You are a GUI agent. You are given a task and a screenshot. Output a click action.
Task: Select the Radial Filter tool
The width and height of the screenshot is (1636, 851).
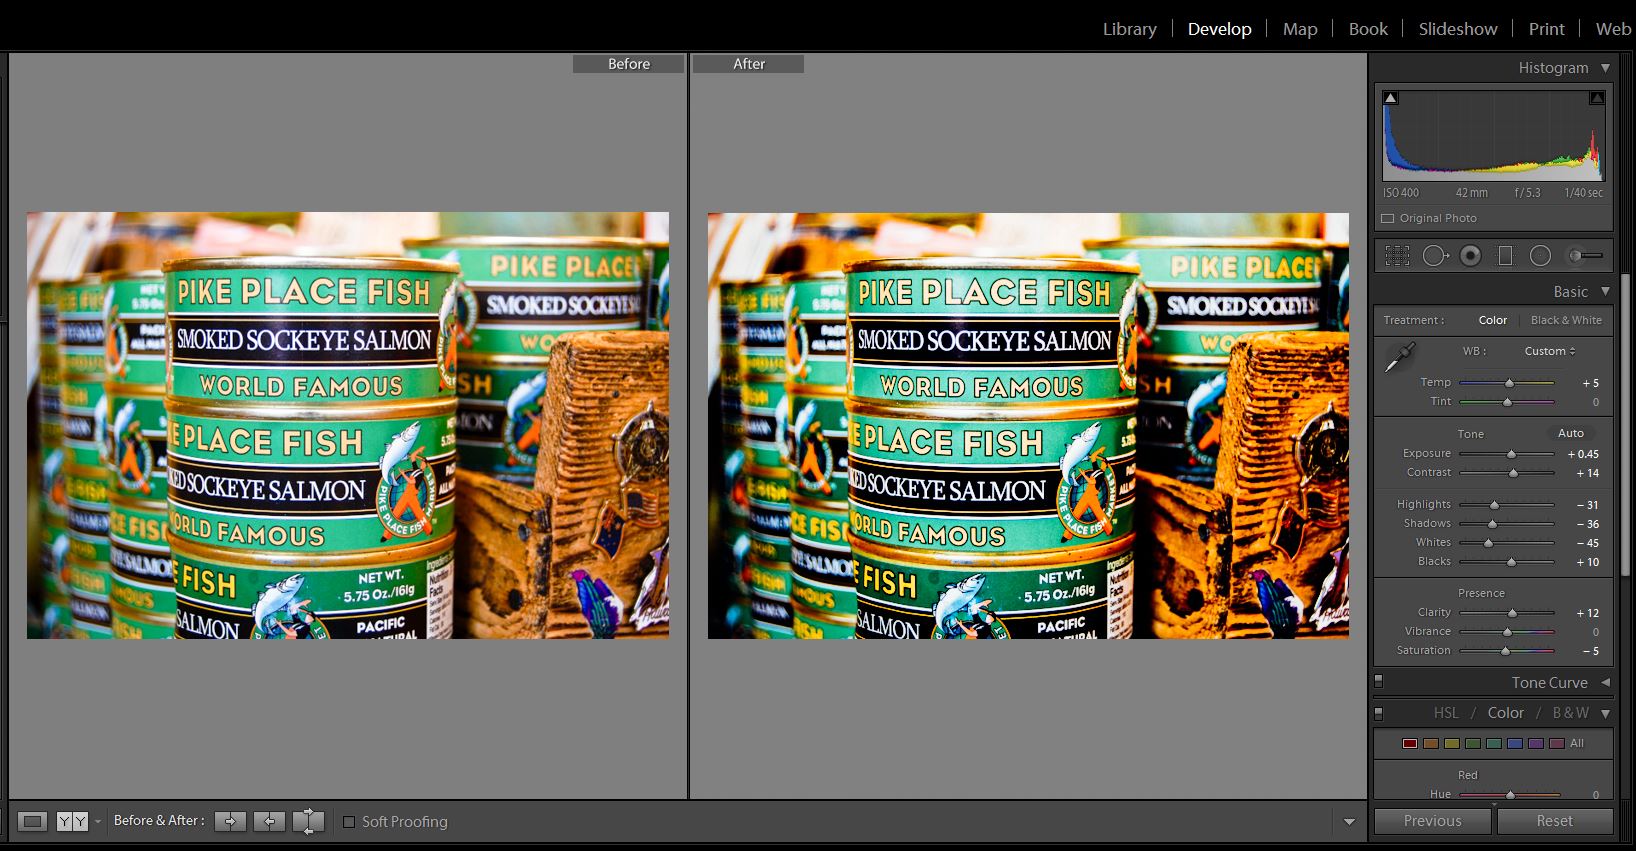(1541, 256)
